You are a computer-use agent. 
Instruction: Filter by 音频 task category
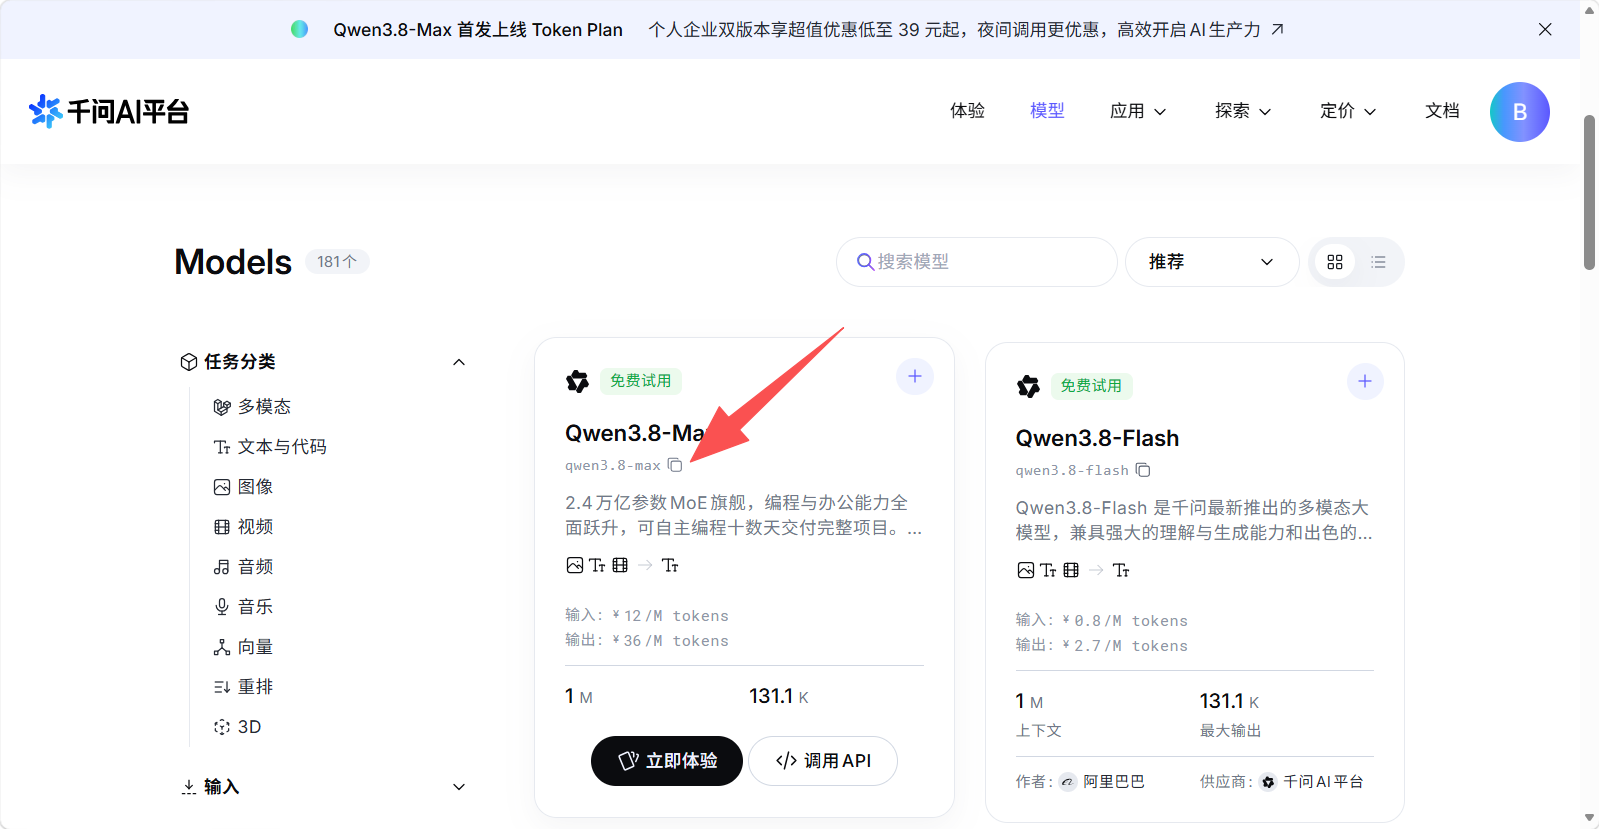243,567
